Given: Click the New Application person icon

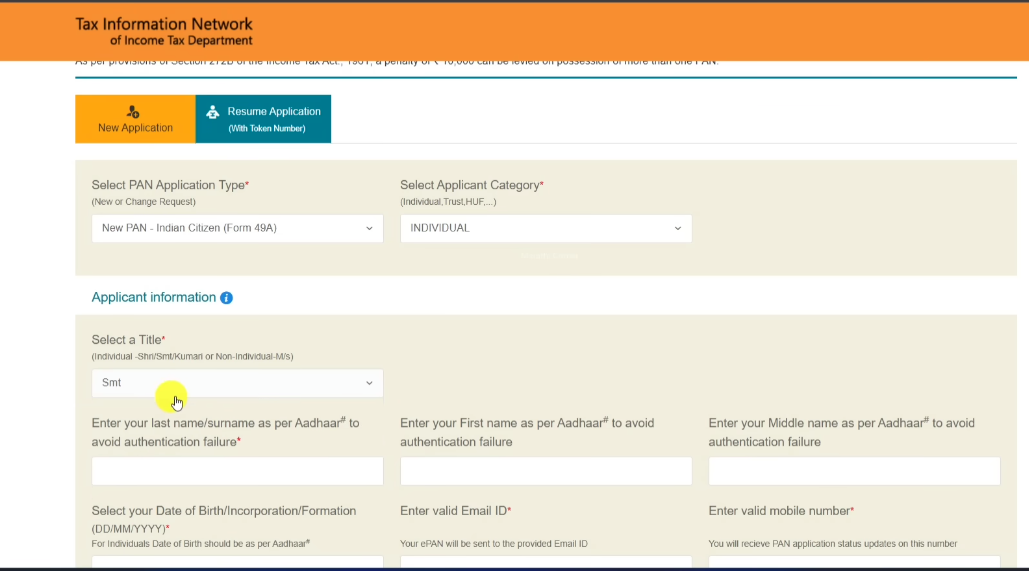Looking at the screenshot, I should pyautogui.click(x=134, y=111).
